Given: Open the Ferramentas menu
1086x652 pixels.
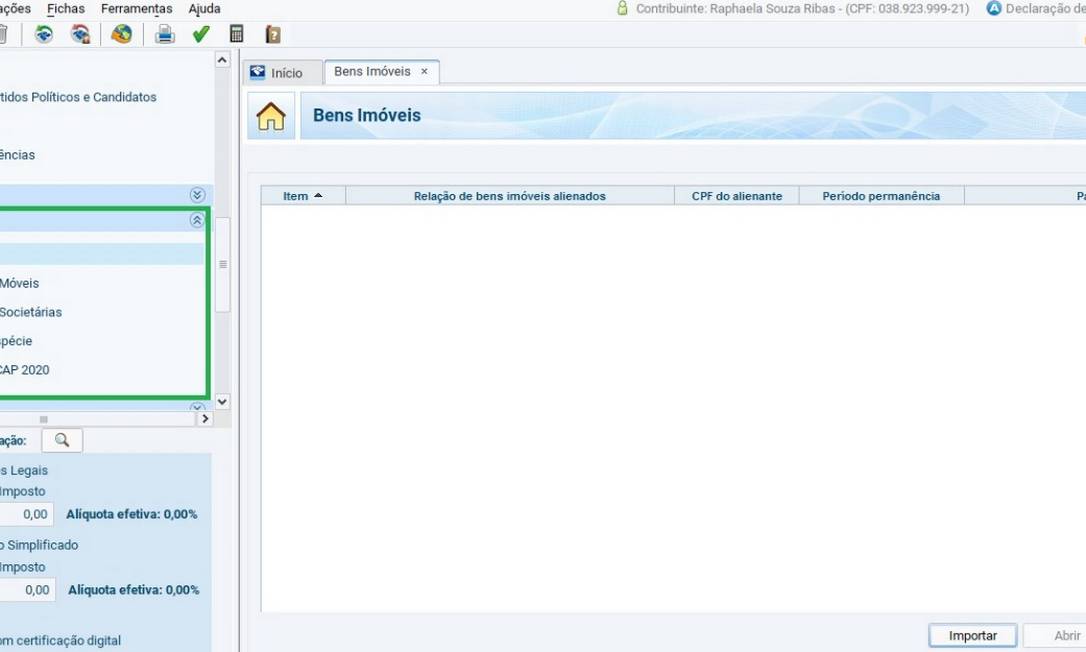Looking at the screenshot, I should [x=137, y=8].
